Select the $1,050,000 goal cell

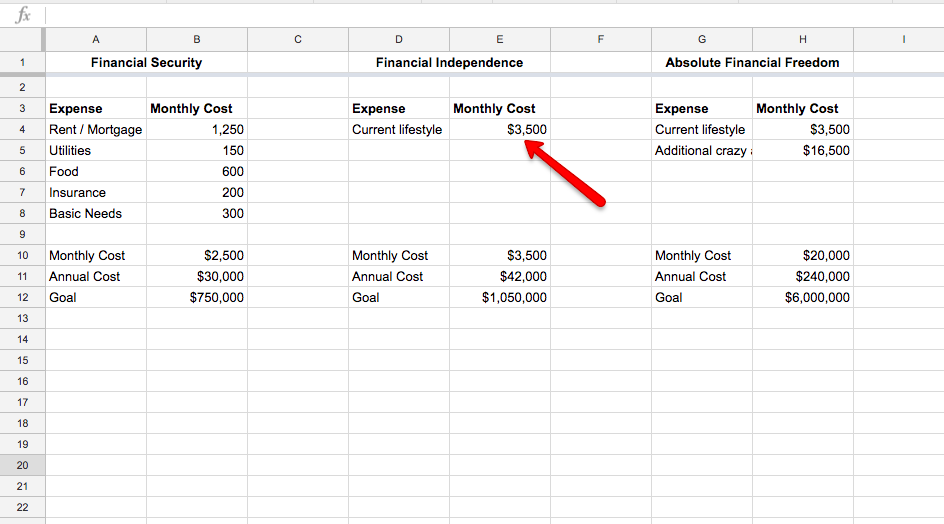tap(500, 298)
